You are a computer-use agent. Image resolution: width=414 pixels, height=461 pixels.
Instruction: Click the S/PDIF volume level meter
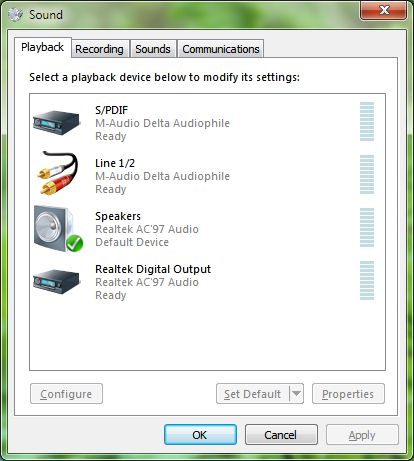pyautogui.click(x=367, y=121)
